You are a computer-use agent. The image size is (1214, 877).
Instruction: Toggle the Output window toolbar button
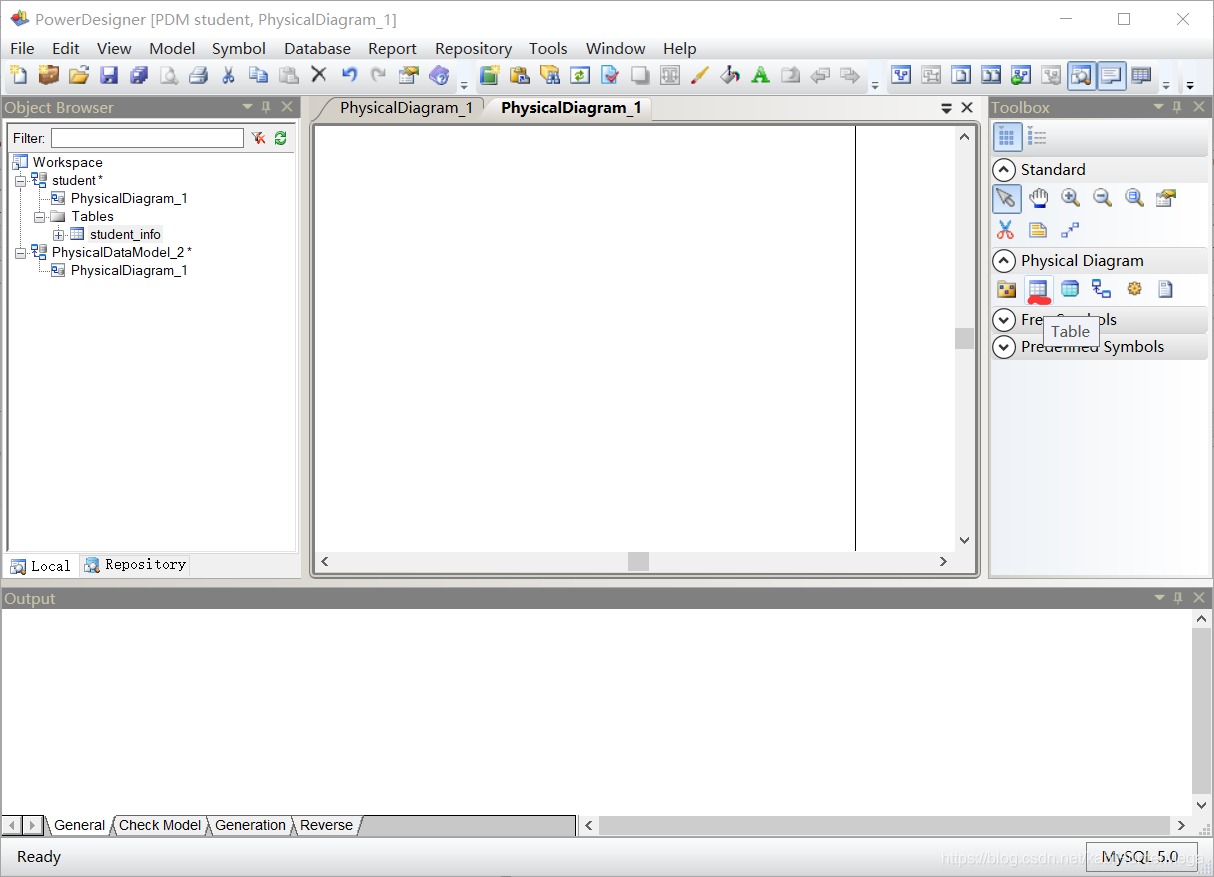pos(1111,75)
